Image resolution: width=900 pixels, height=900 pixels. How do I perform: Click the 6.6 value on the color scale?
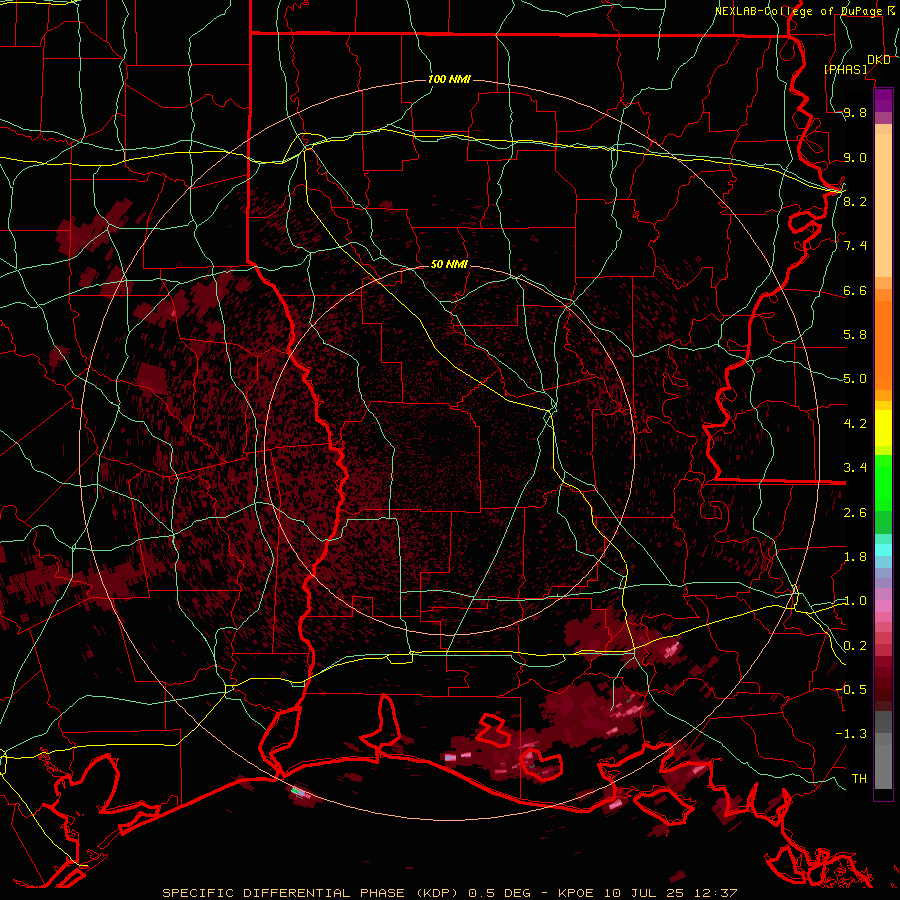coord(855,290)
